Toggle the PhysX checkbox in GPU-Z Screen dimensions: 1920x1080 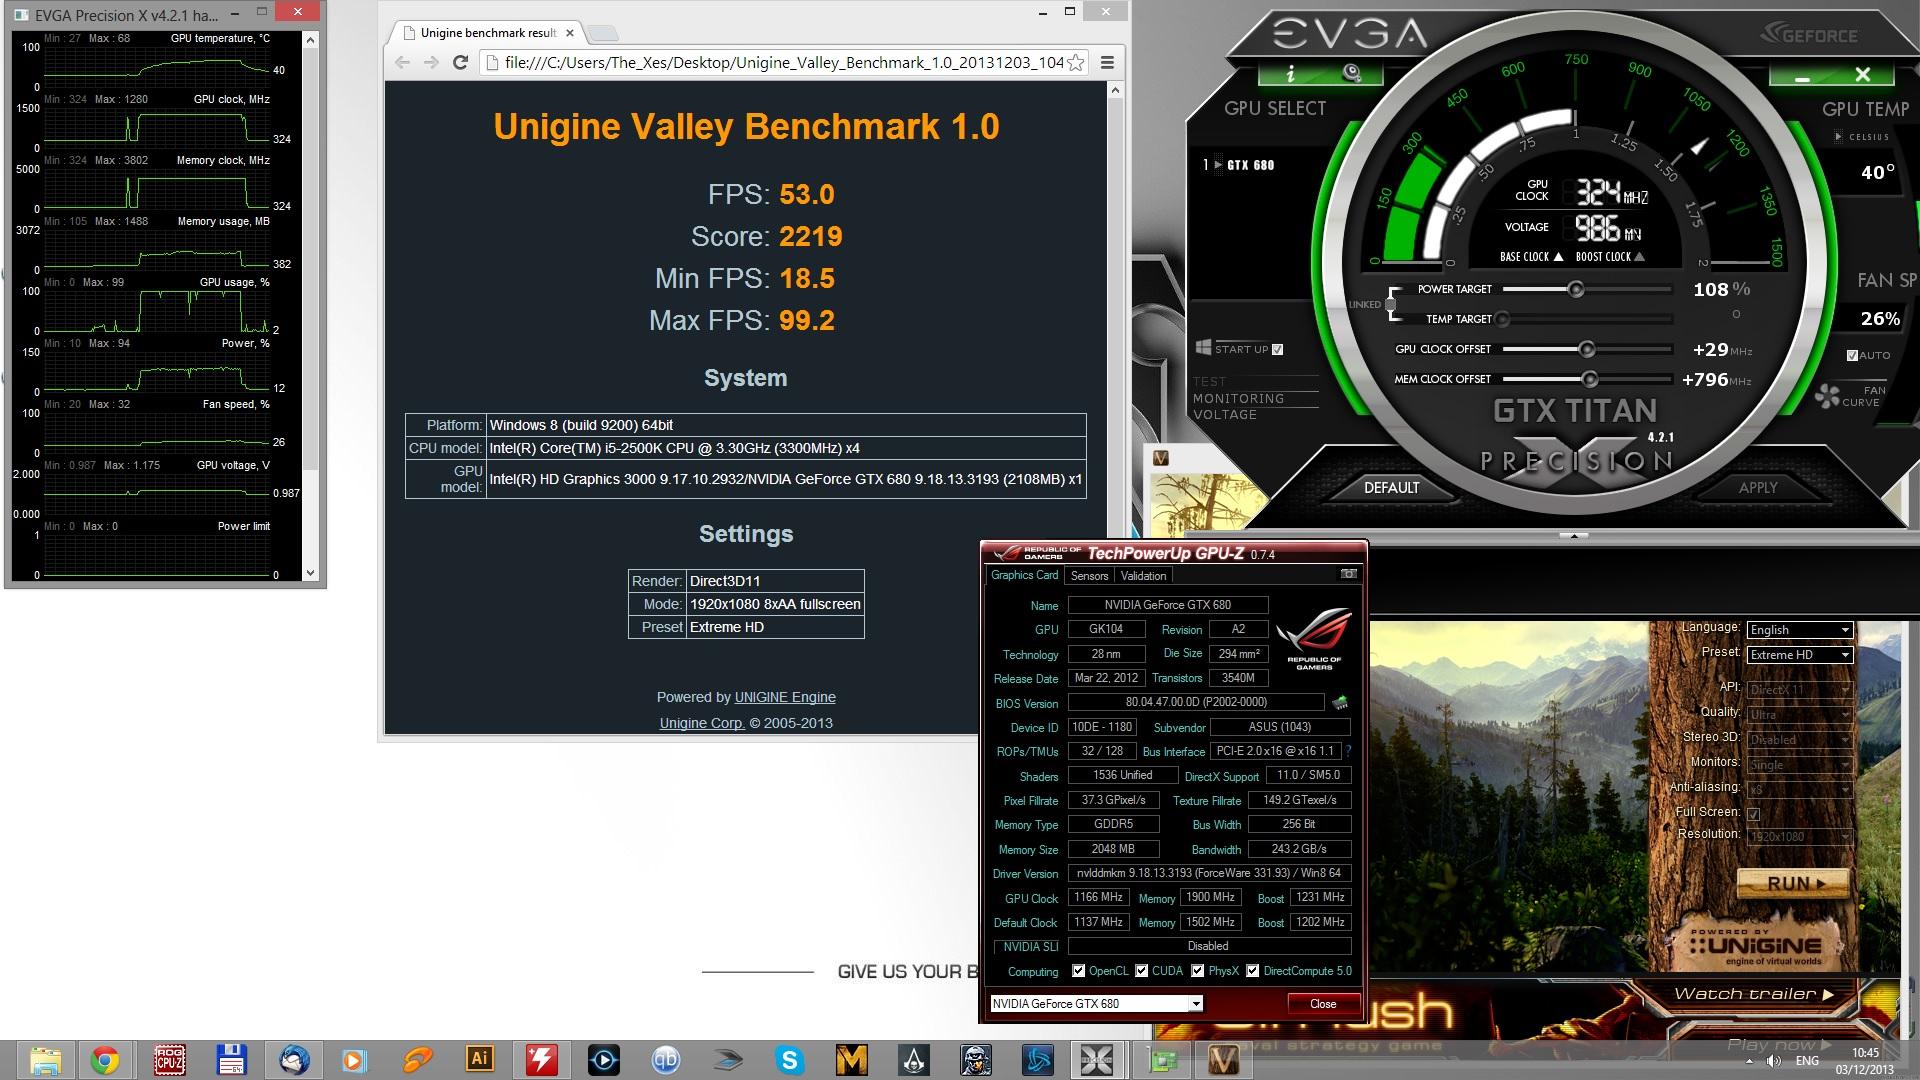tap(1197, 970)
